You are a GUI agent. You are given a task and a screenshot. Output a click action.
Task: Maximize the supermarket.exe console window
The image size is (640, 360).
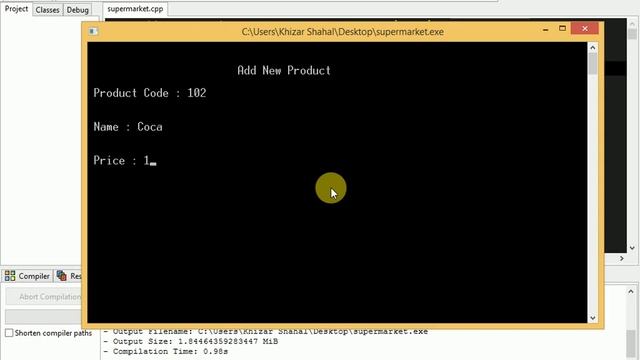click(562, 29)
